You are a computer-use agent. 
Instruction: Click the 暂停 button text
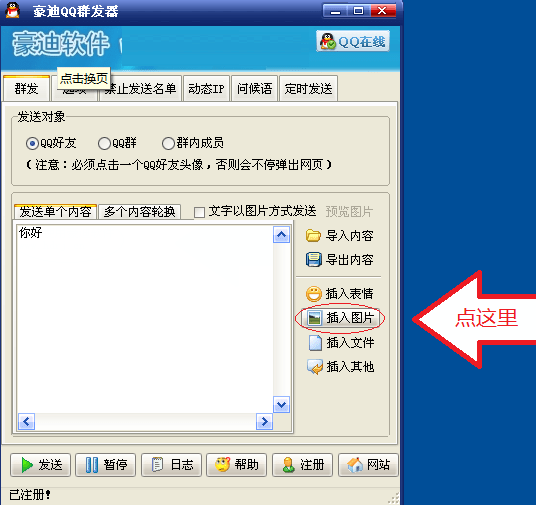(116, 465)
